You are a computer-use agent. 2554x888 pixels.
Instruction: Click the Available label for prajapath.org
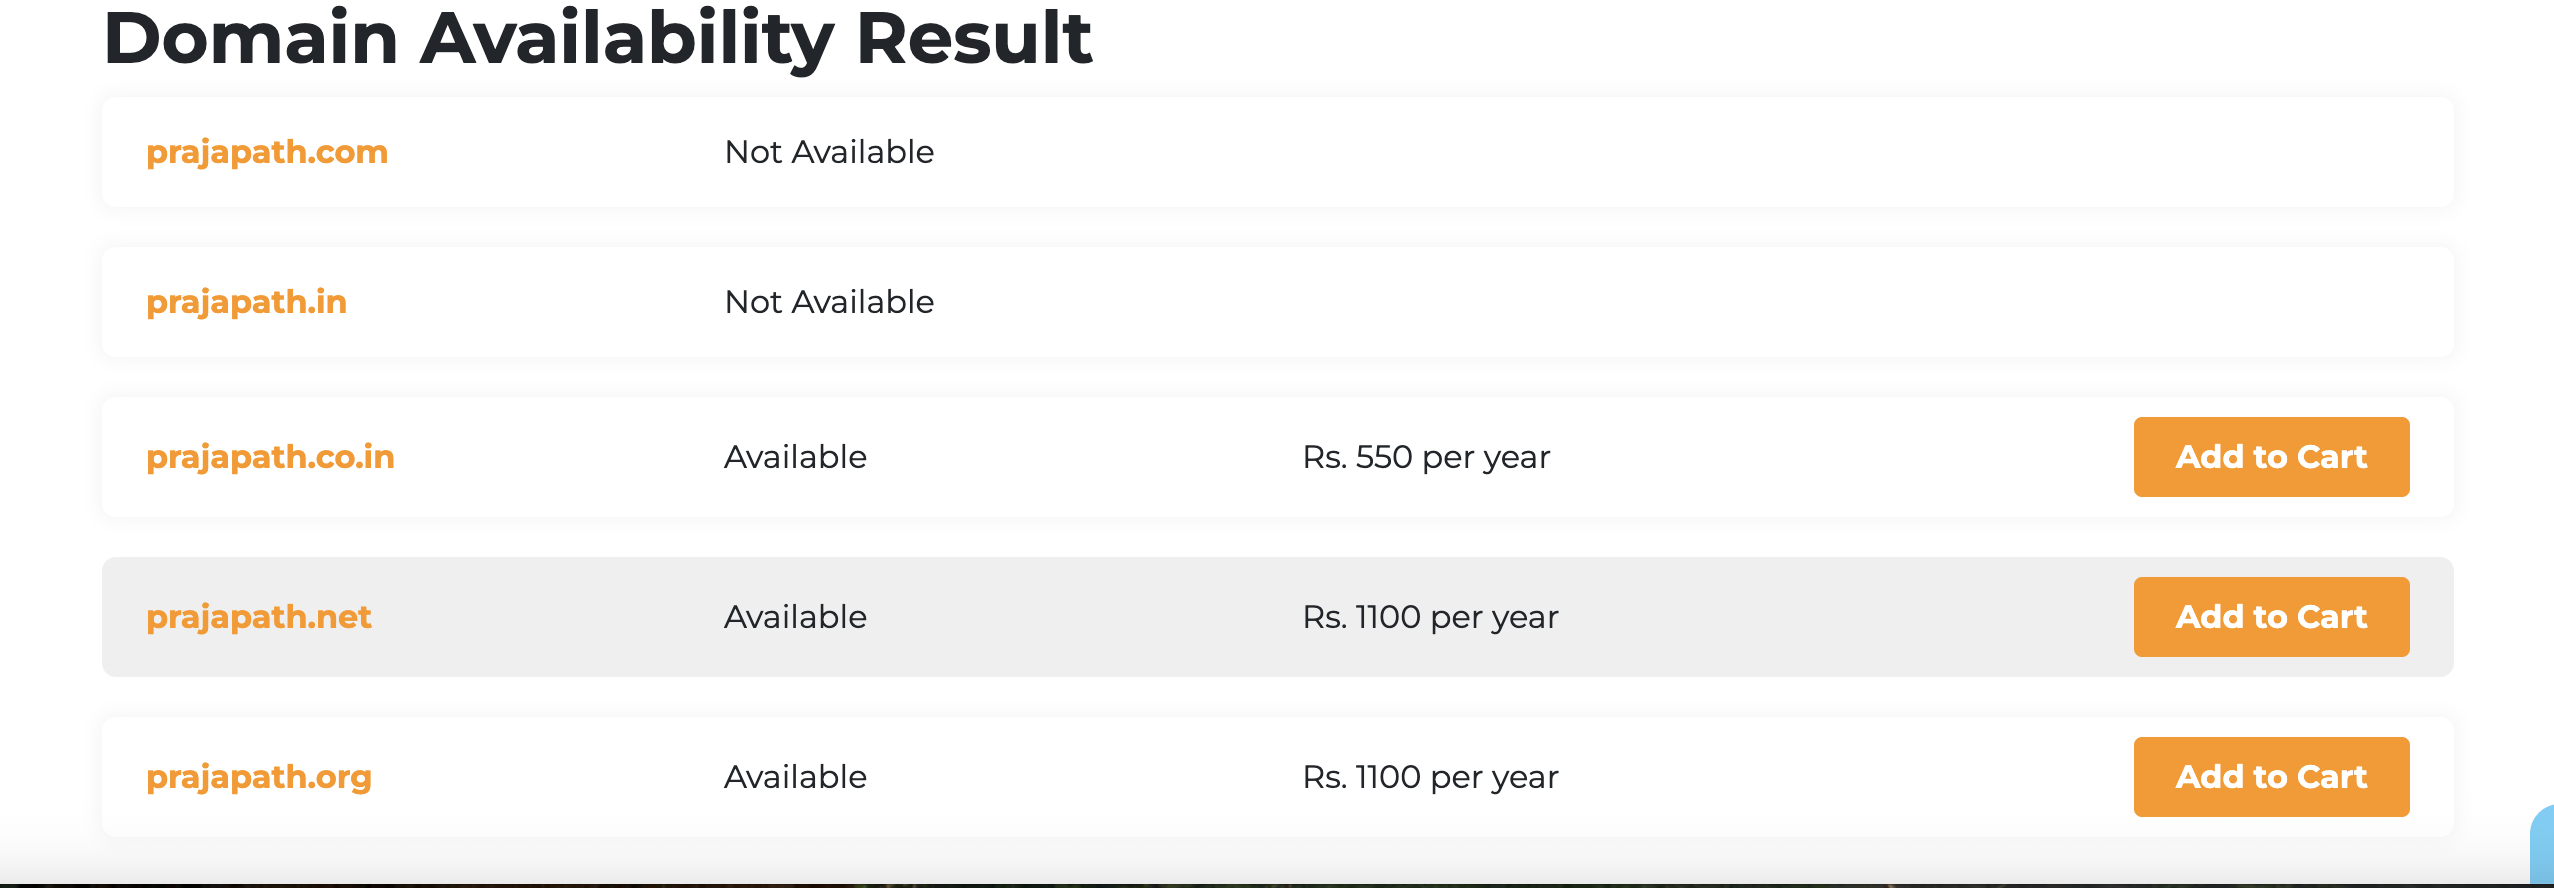click(795, 777)
